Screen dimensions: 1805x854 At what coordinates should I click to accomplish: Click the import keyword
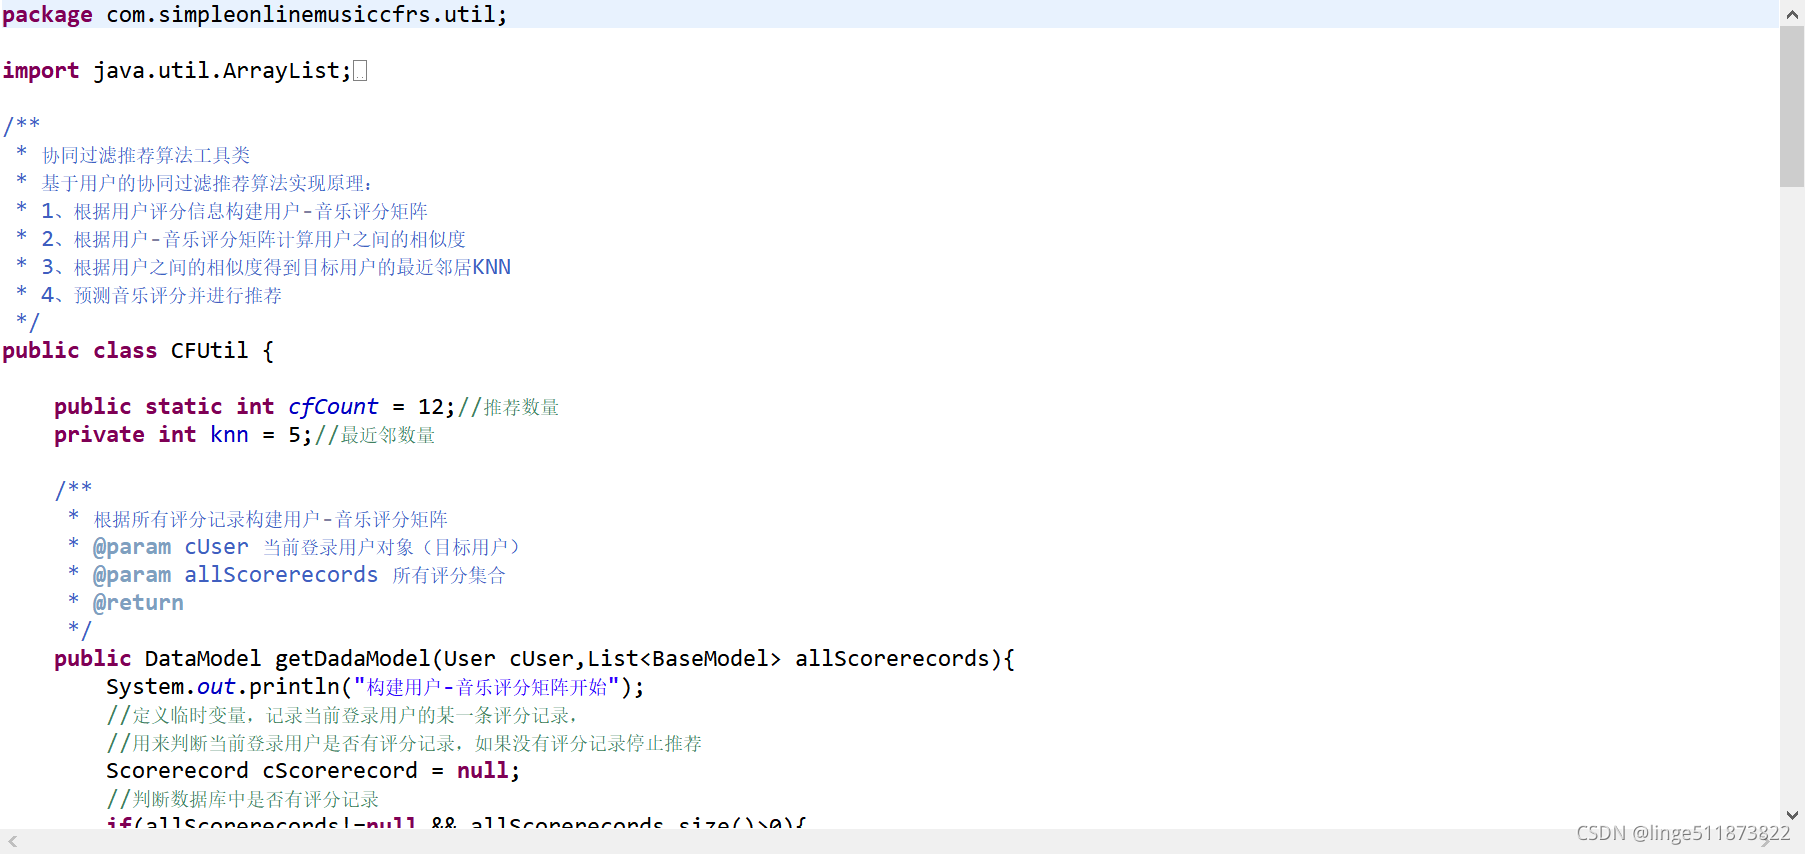click(x=41, y=71)
